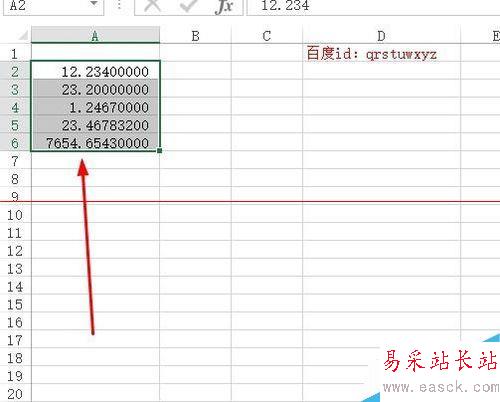Select row 11 header

click(x=15, y=233)
